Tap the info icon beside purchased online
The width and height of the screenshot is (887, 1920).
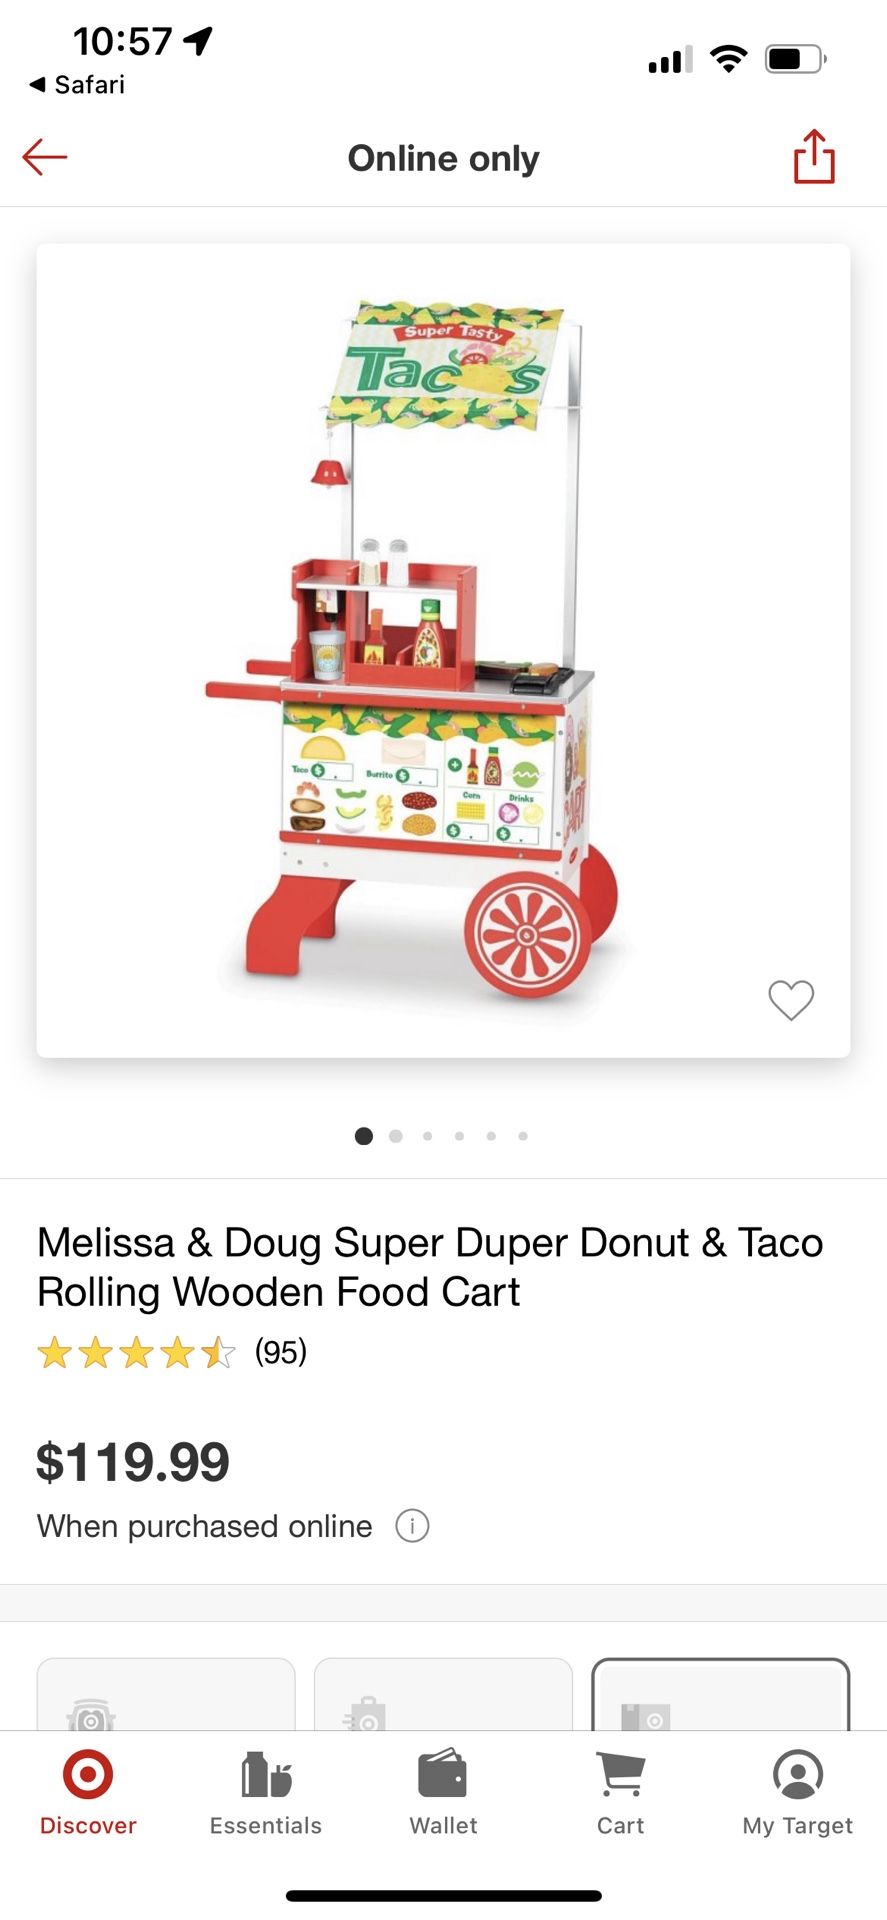tap(412, 1526)
